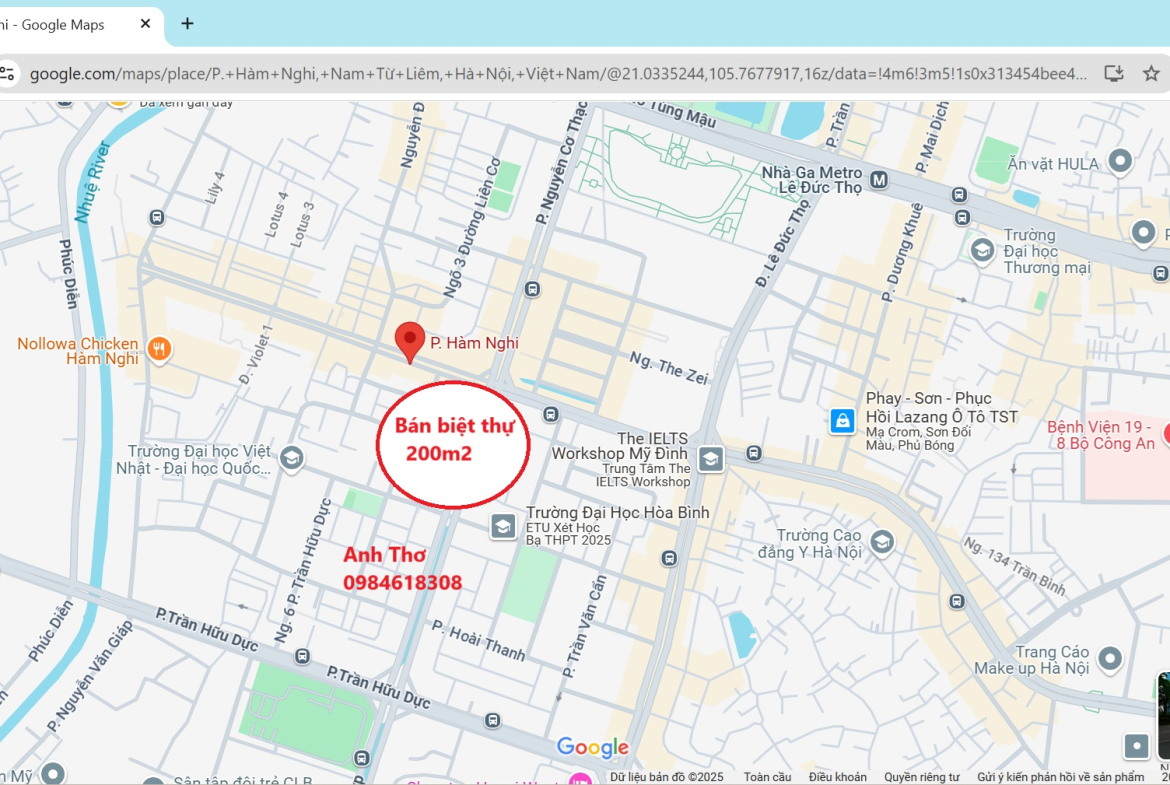The image size is (1170, 785).
Task: Bookmark this page with the star icon
Action: [1151, 73]
